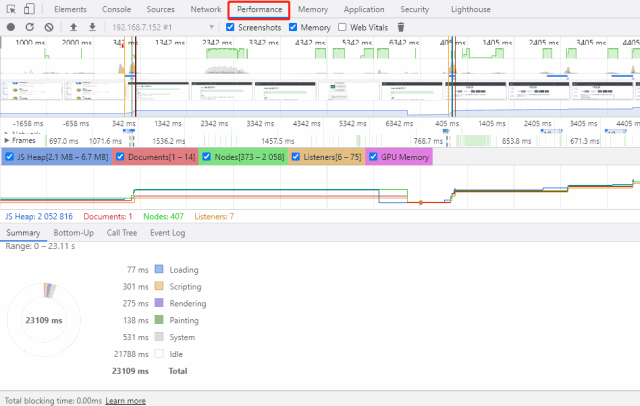640x406 pixels.
Task: Activate the inspect element cursor icon
Action: (11, 9)
